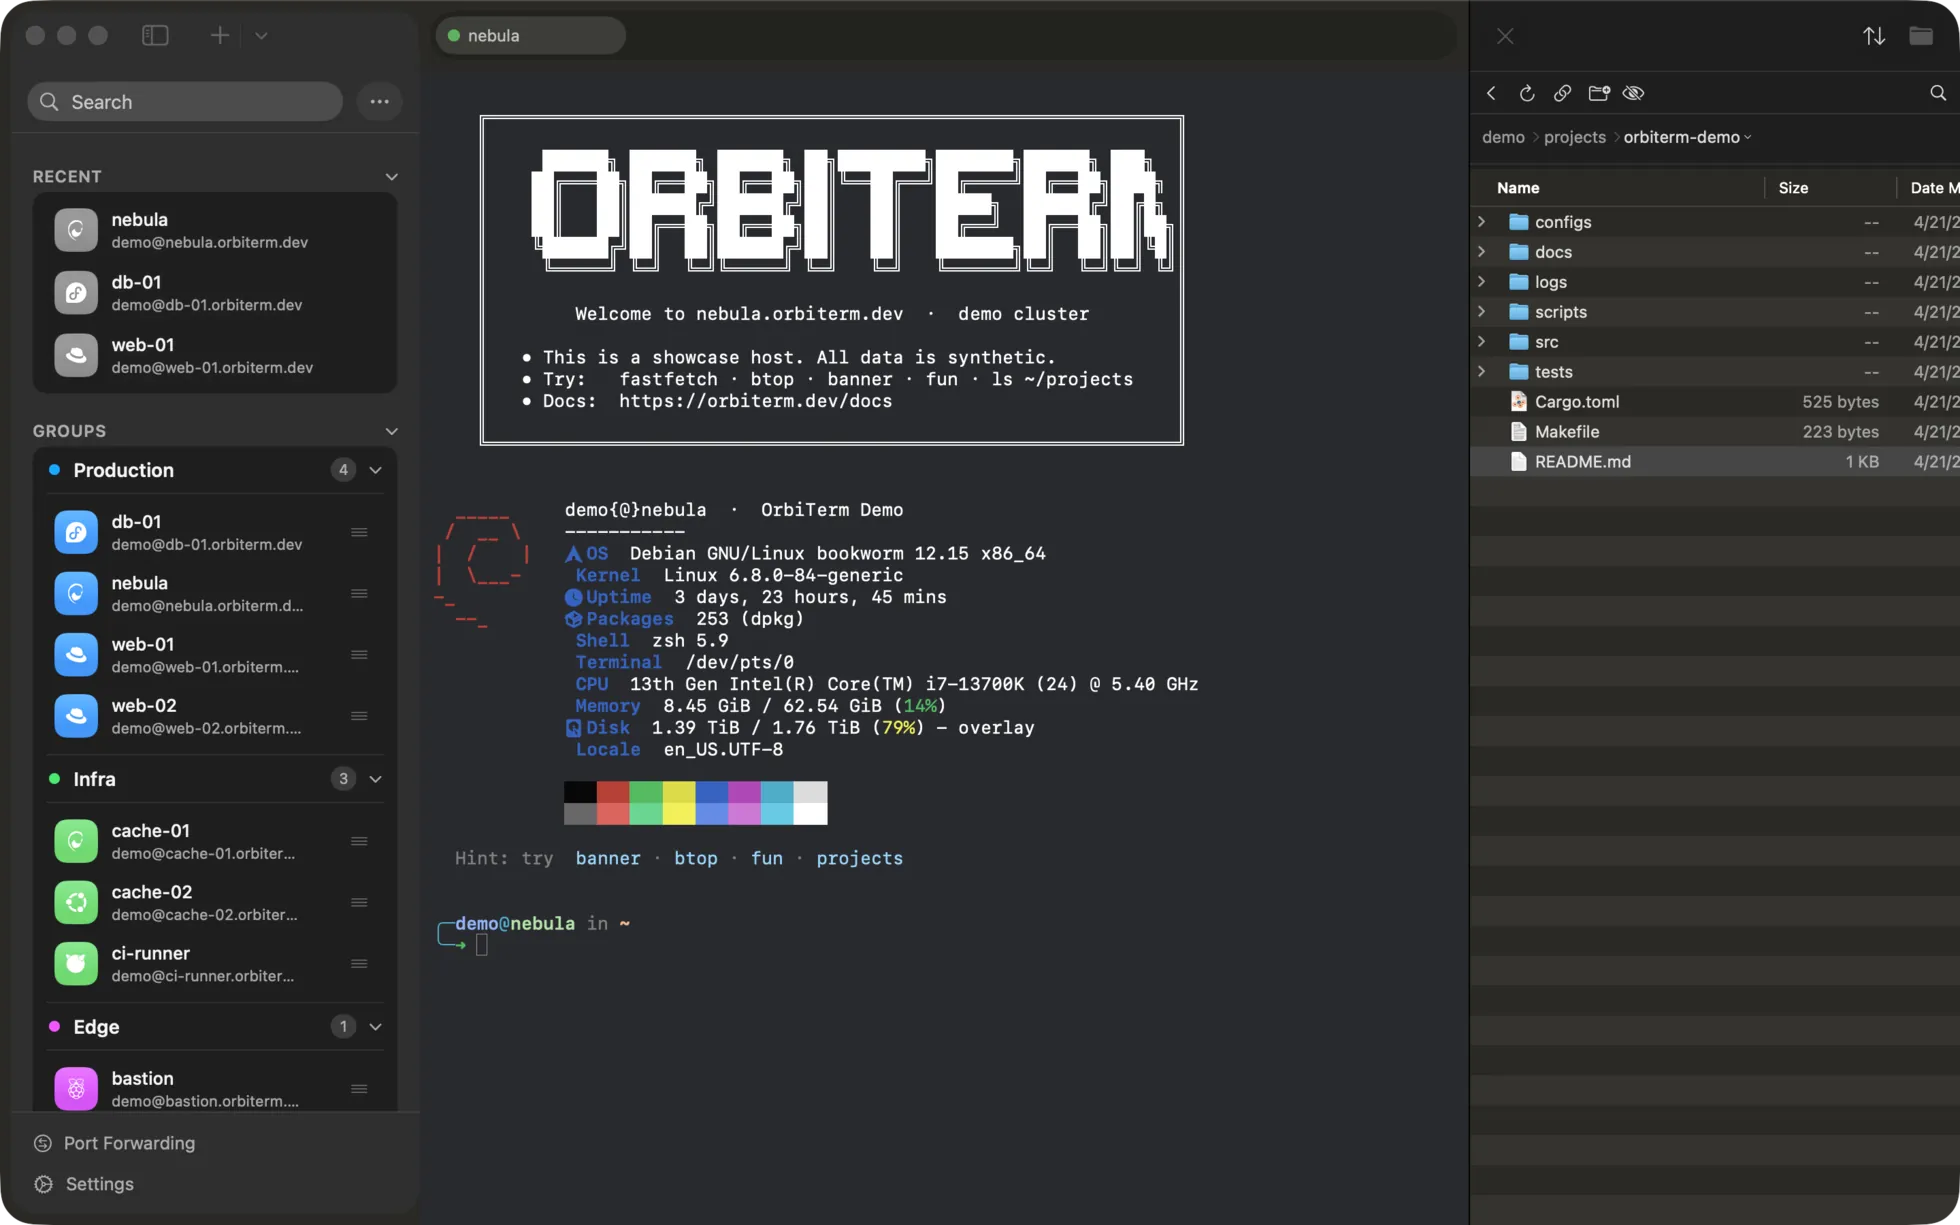Click the cache-01 host icon
Image resolution: width=1960 pixels, height=1225 pixels.
(x=76, y=841)
